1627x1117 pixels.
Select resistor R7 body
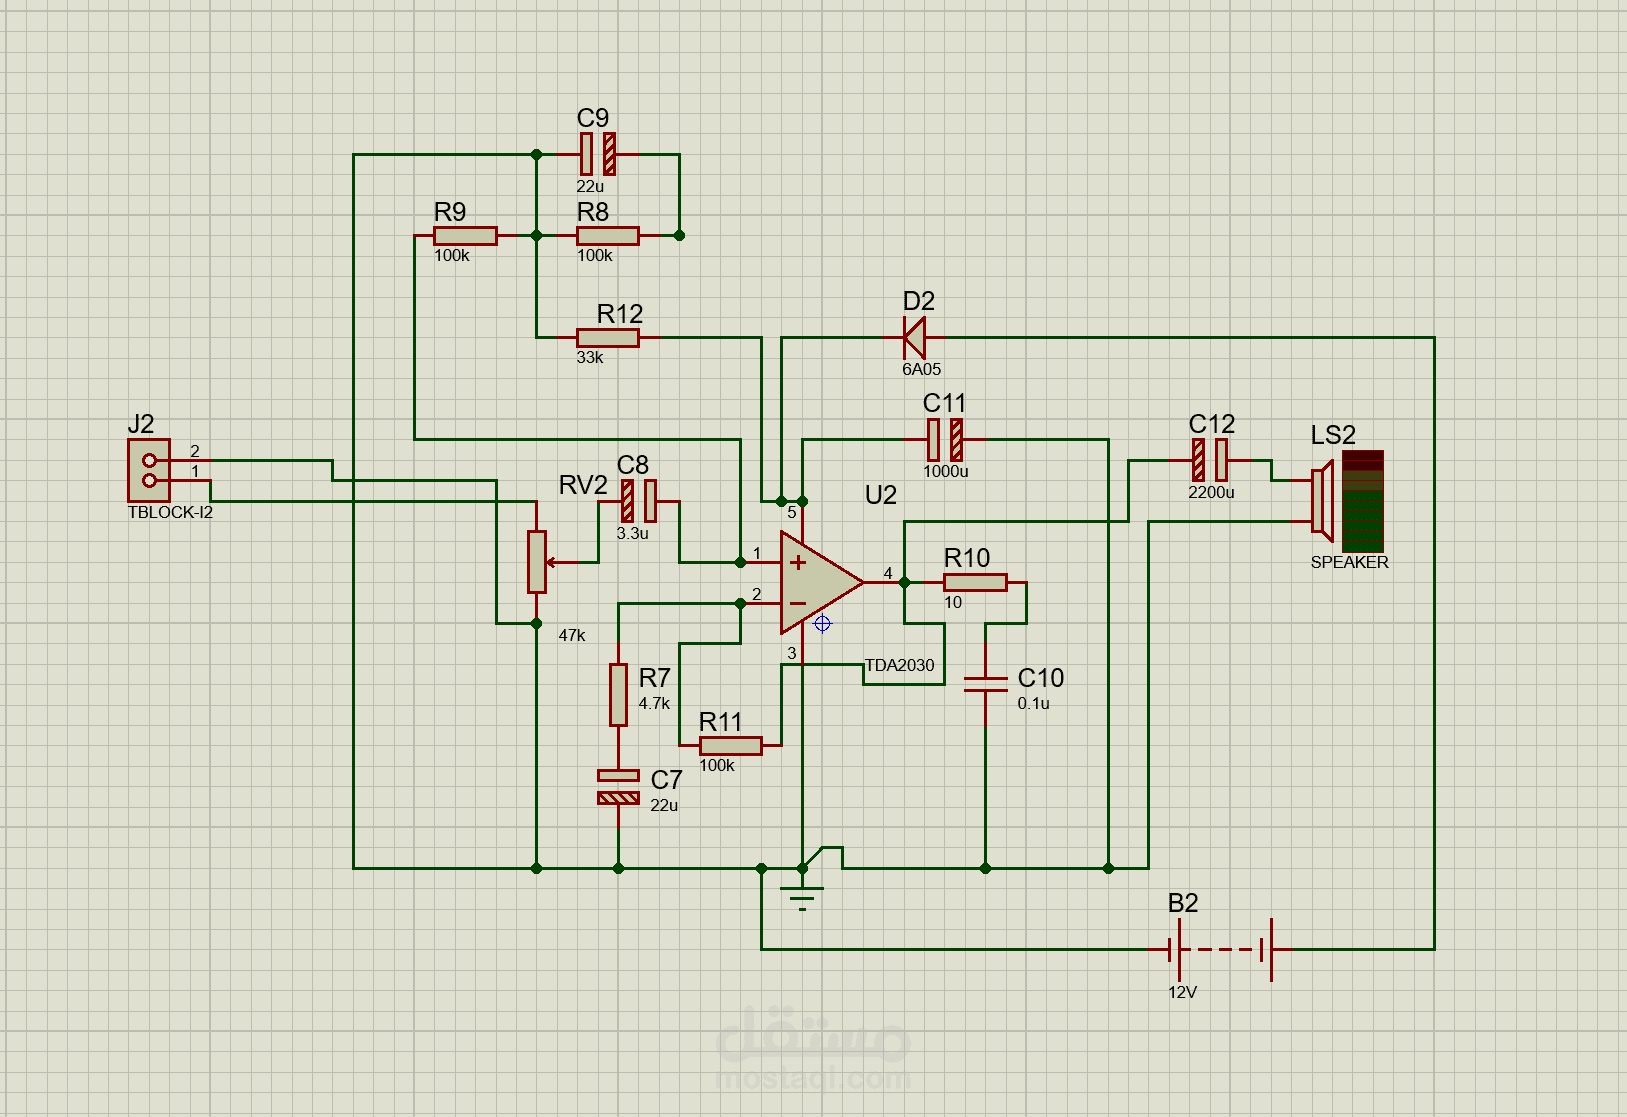pos(618,695)
